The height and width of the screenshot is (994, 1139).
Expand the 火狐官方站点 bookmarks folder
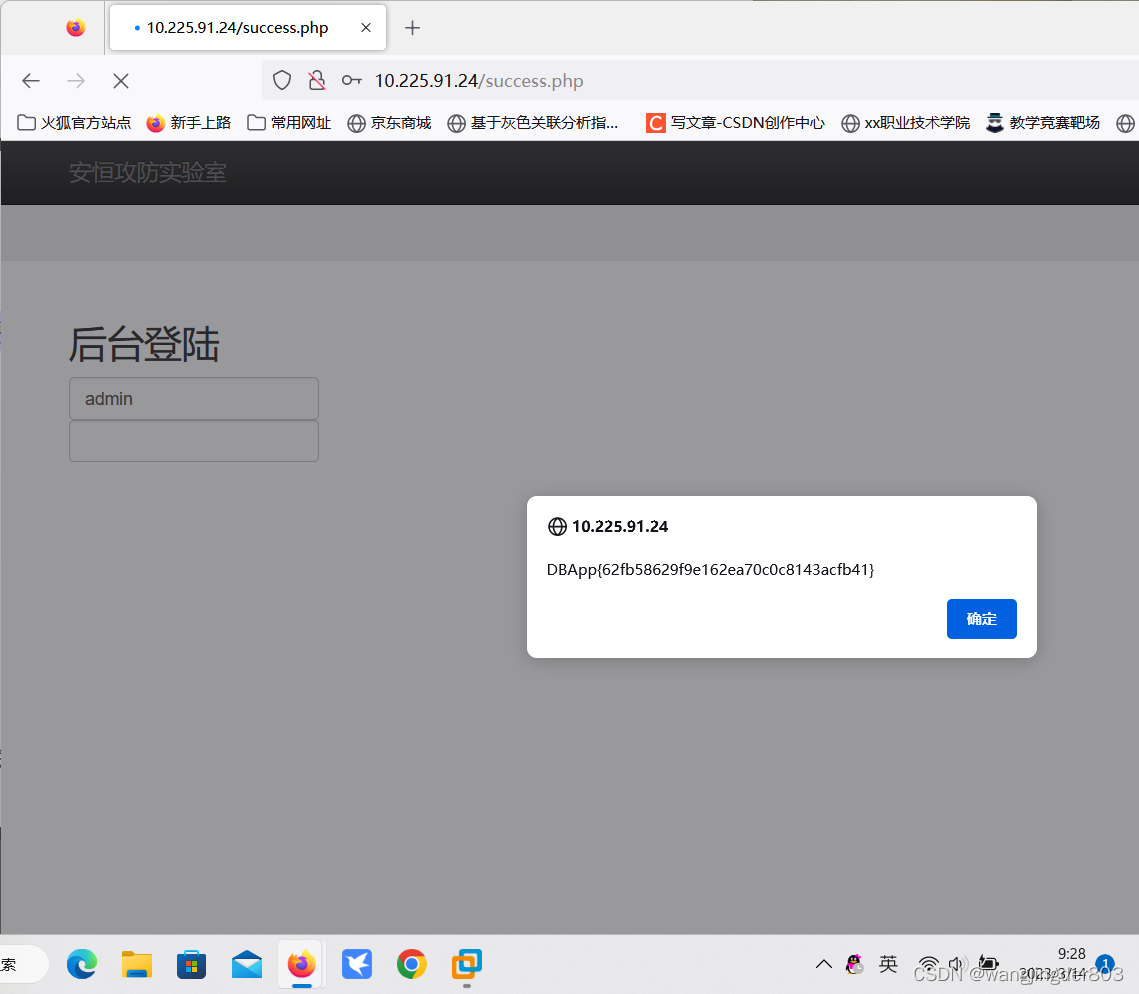pyautogui.click(x=74, y=122)
